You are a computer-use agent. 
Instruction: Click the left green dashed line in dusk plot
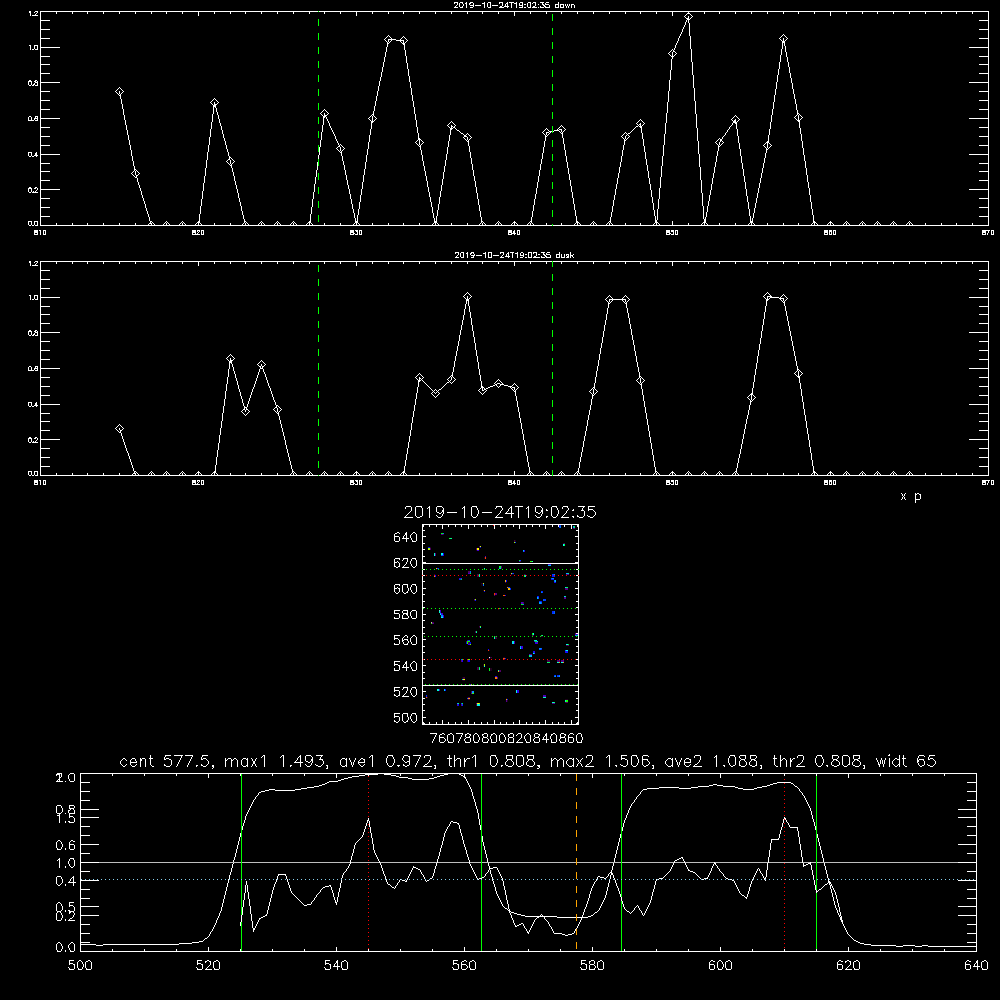pyautogui.click(x=318, y=368)
